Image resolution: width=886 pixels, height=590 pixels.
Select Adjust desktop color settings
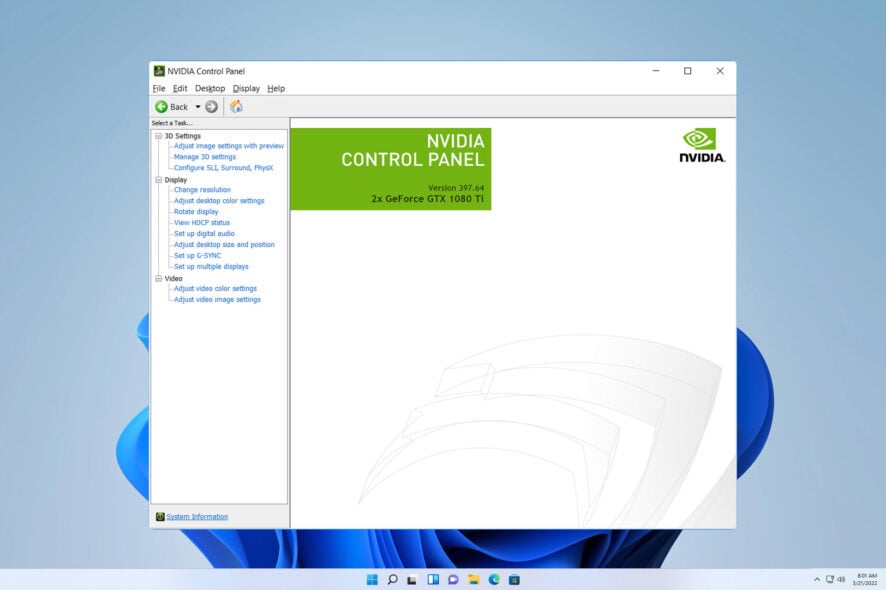coord(219,201)
